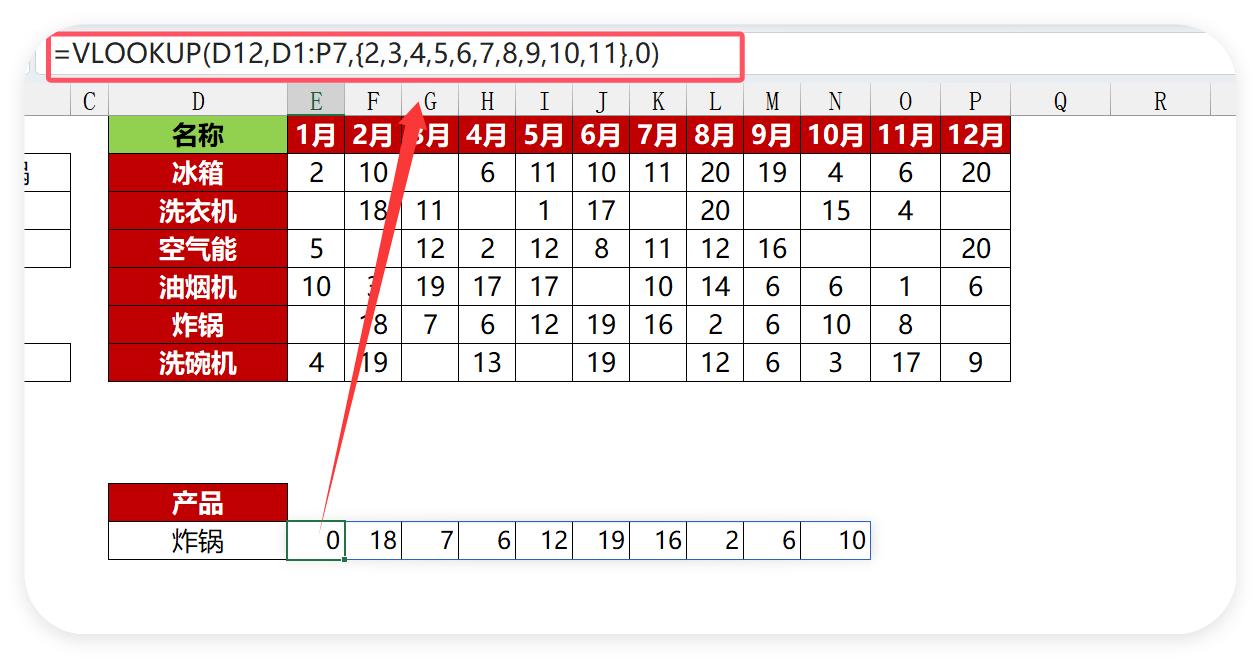Select column C header

click(x=90, y=100)
